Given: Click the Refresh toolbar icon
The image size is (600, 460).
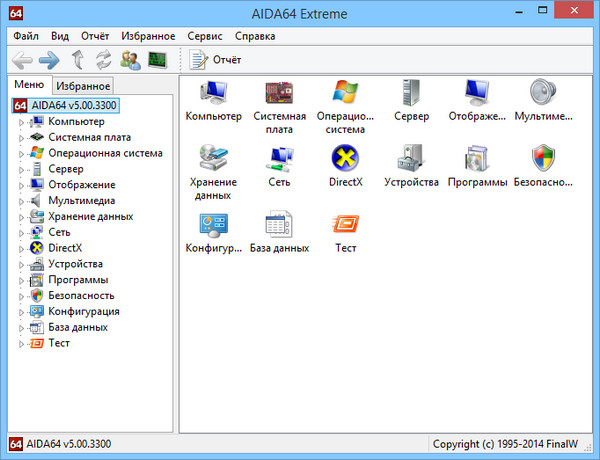Looking at the screenshot, I should click(x=102, y=60).
